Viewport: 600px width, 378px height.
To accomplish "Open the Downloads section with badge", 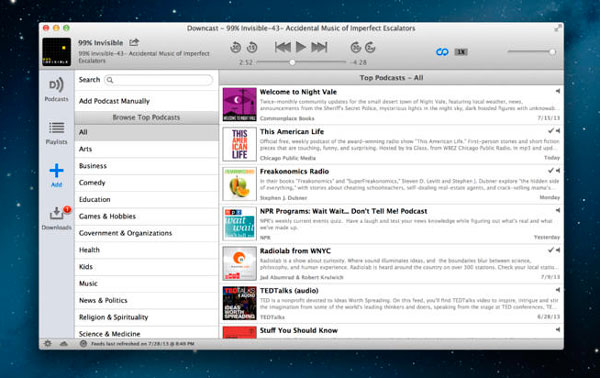I will pos(56,218).
